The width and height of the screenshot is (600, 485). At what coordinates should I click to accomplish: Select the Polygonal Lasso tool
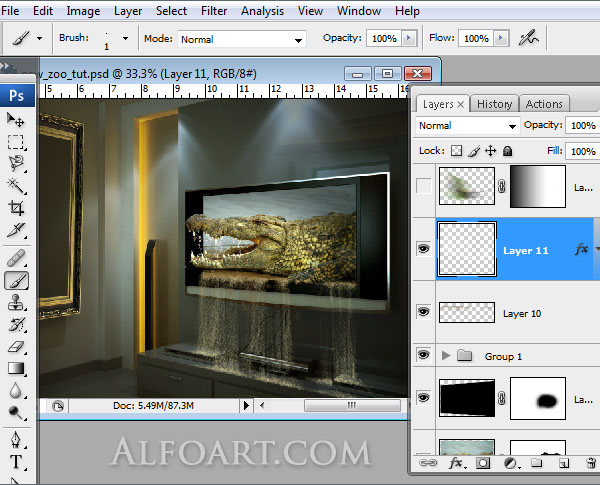[16, 163]
